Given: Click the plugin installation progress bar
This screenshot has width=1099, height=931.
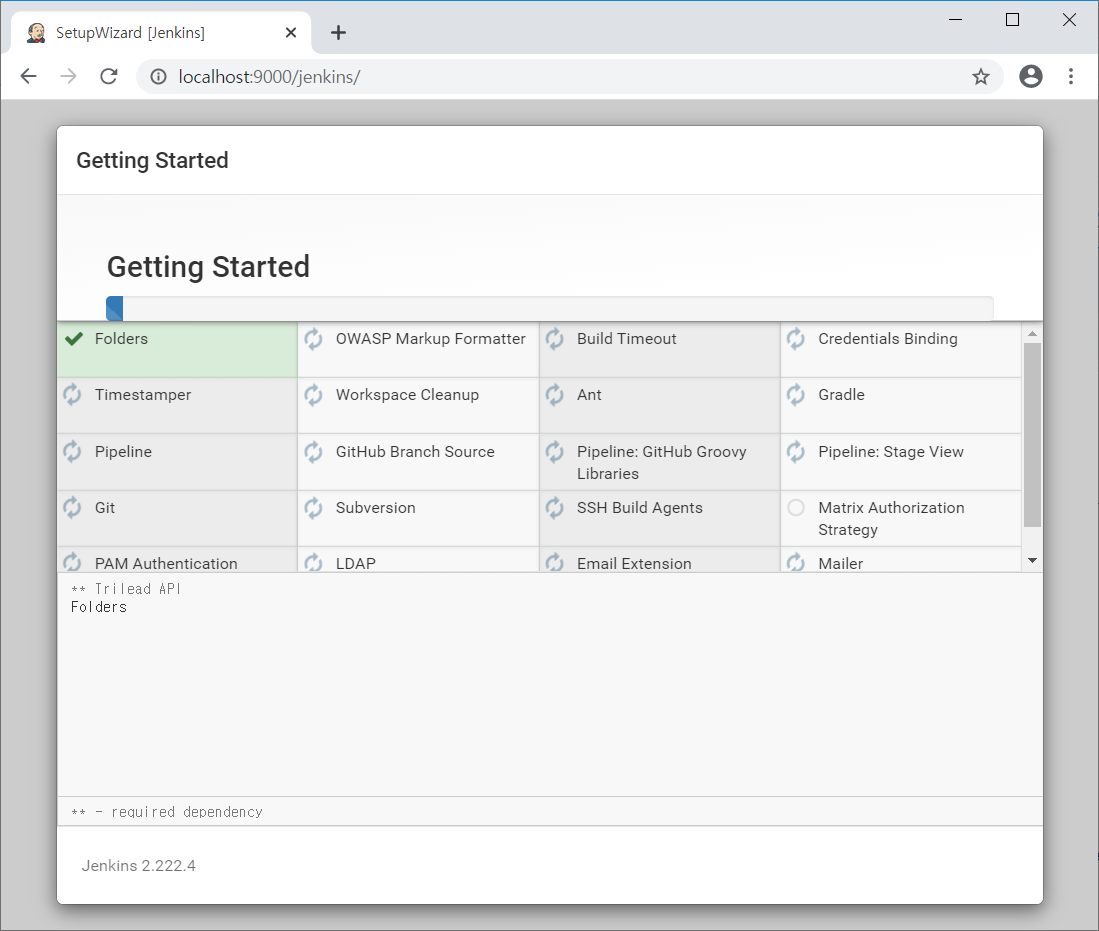Looking at the screenshot, I should [x=550, y=308].
